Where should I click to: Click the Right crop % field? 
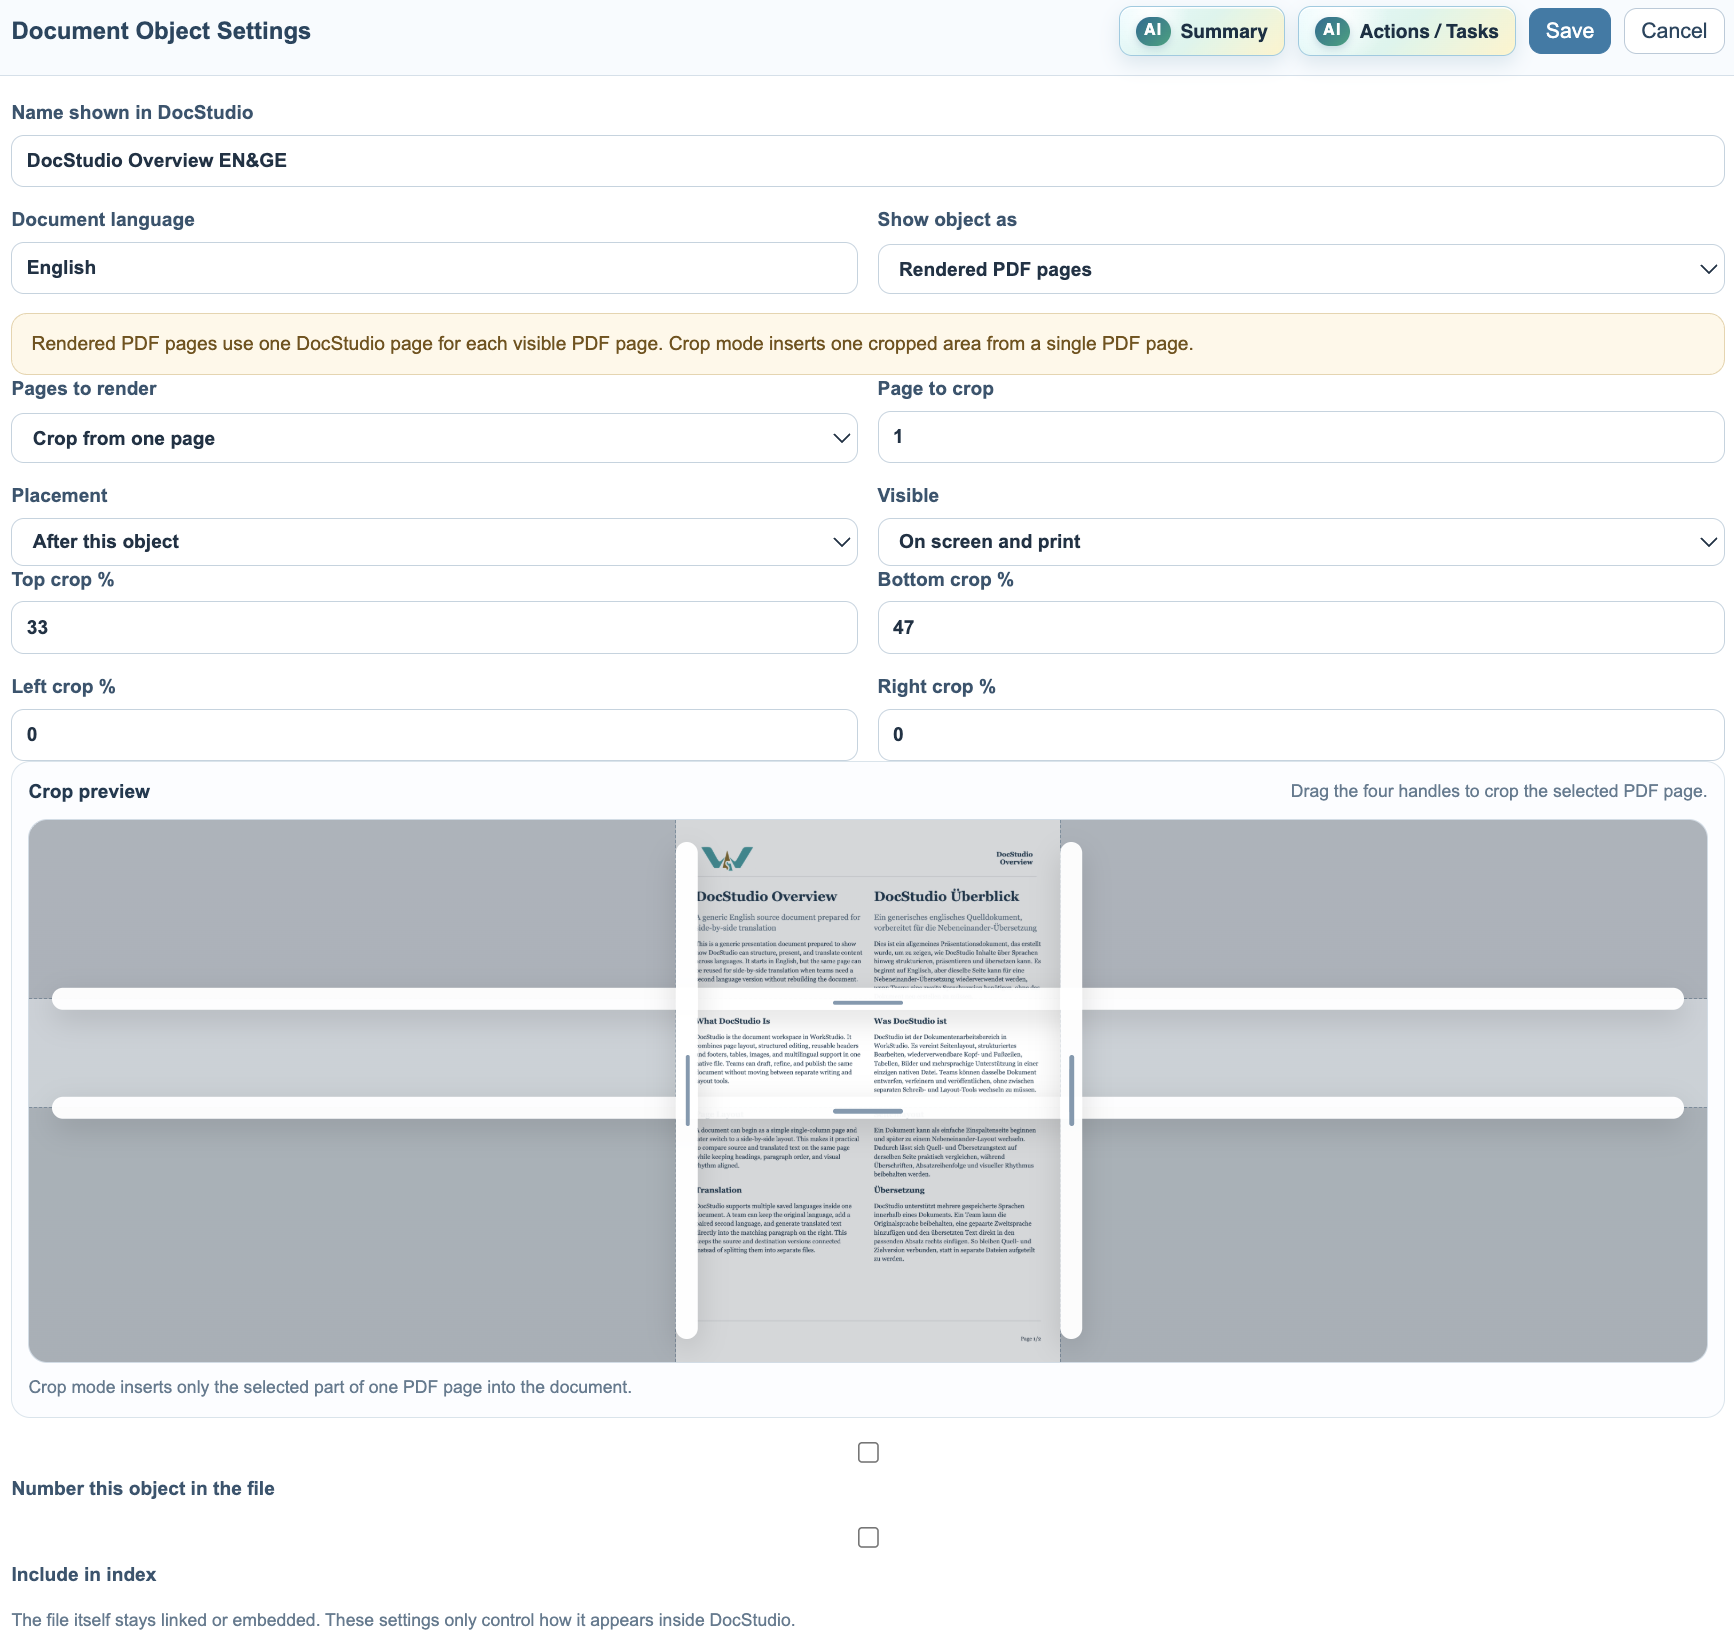pyautogui.click(x=1300, y=735)
